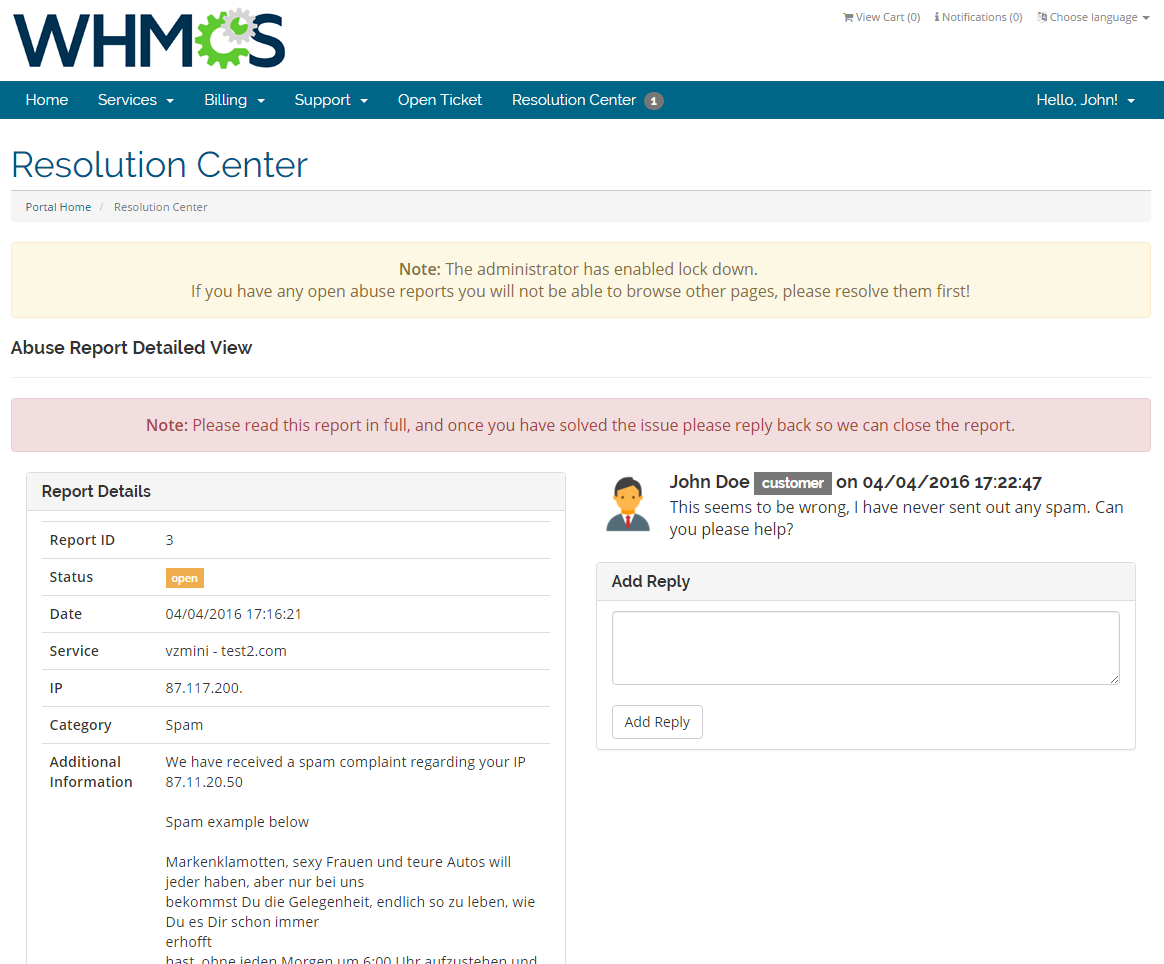This screenshot has height=964, width=1164.
Task: Expand the Services dropdown menu
Action: pos(136,100)
